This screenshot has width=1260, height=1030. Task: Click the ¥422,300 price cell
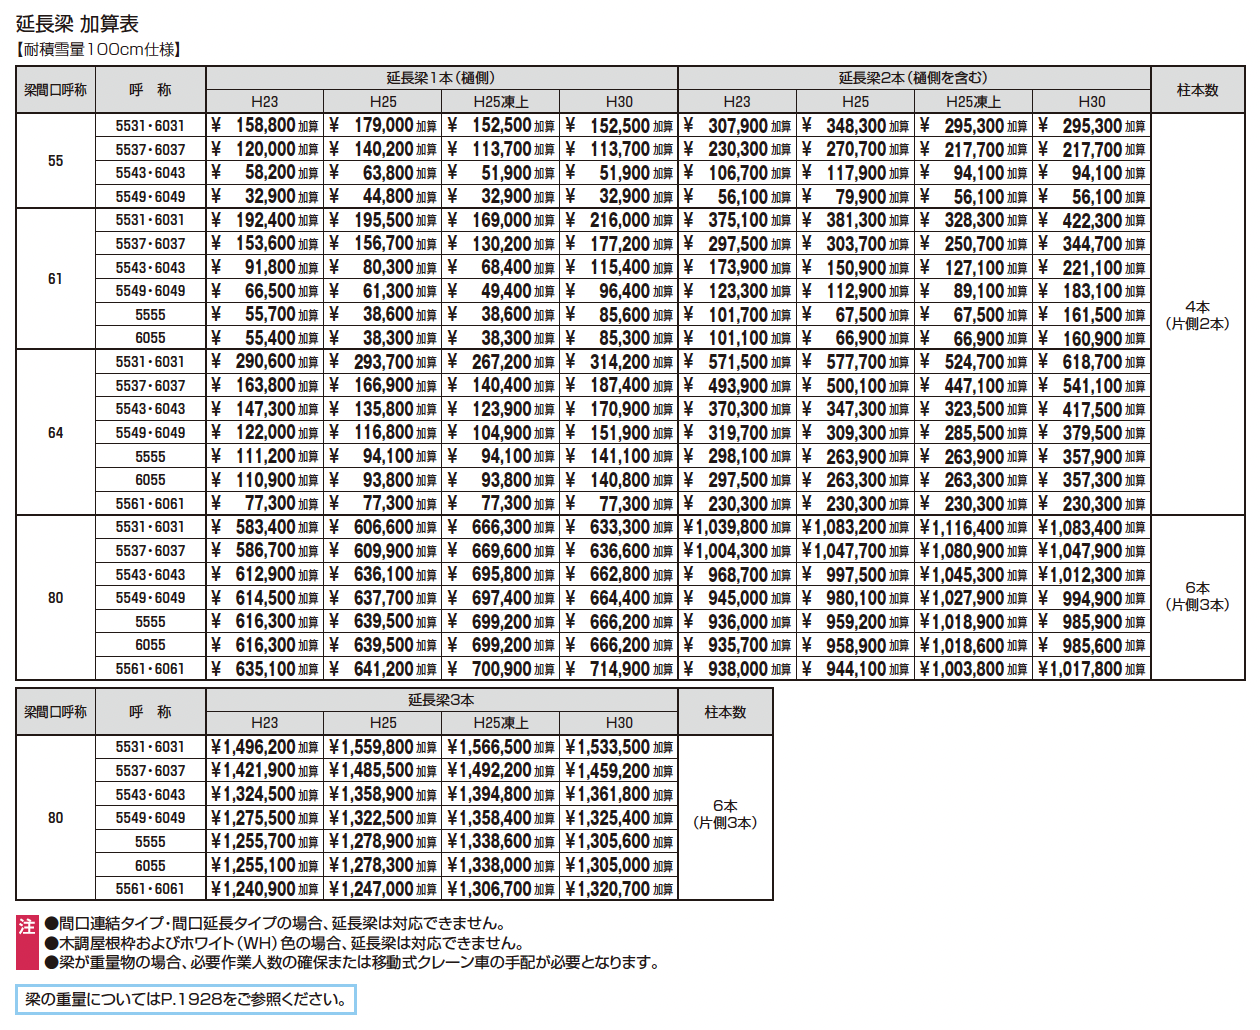click(x=1091, y=221)
